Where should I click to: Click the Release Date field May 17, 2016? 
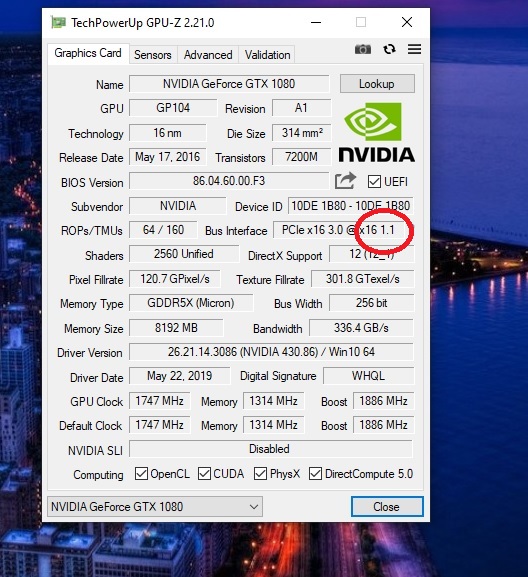tap(167, 157)
